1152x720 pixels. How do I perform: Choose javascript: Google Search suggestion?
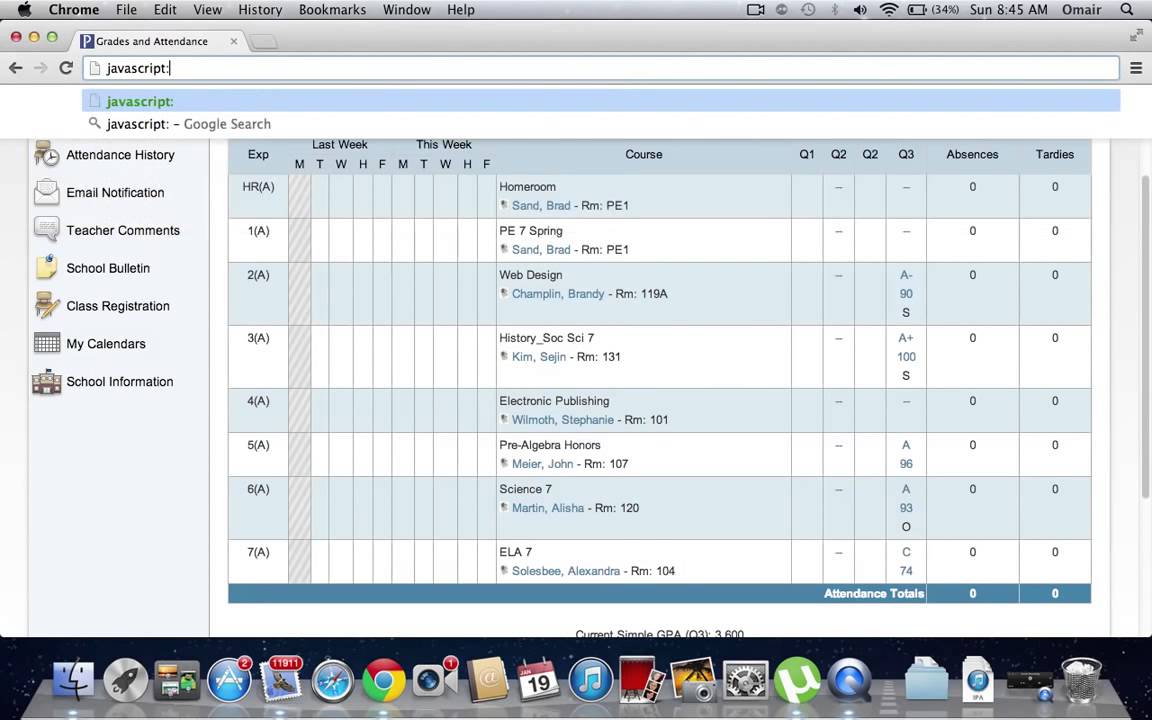601,123
